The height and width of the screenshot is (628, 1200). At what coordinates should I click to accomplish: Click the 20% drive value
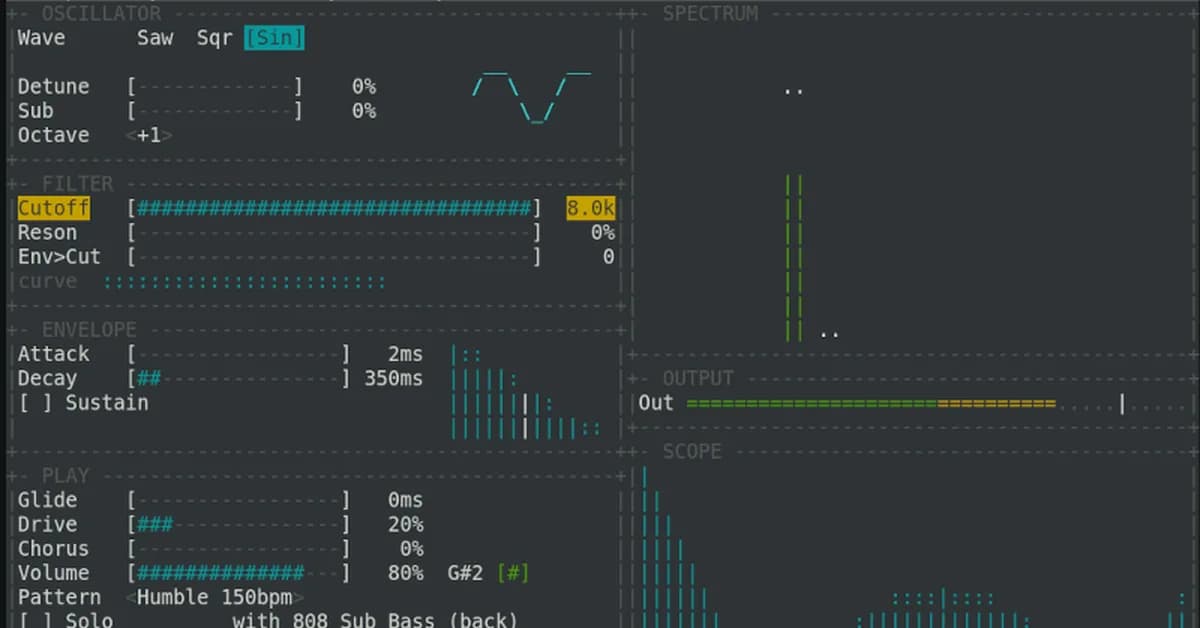click(405, 525)
